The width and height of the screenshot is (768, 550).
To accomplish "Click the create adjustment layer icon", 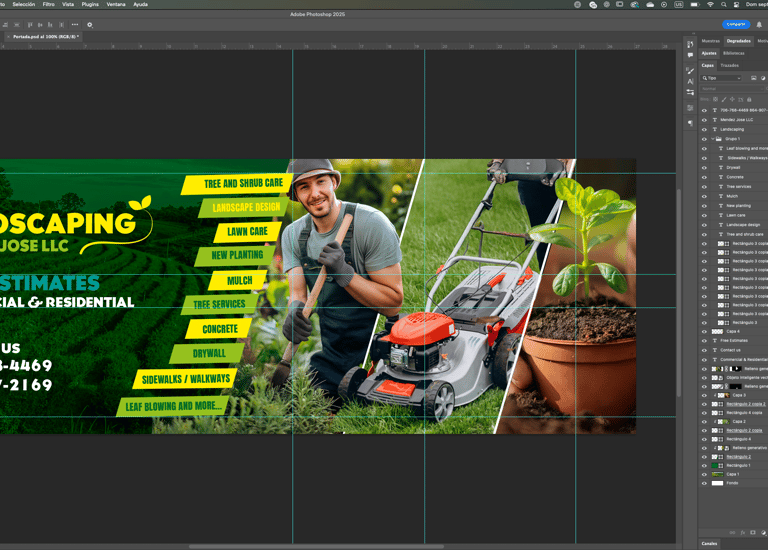I will pyautogui.click(x=764, y=532).
